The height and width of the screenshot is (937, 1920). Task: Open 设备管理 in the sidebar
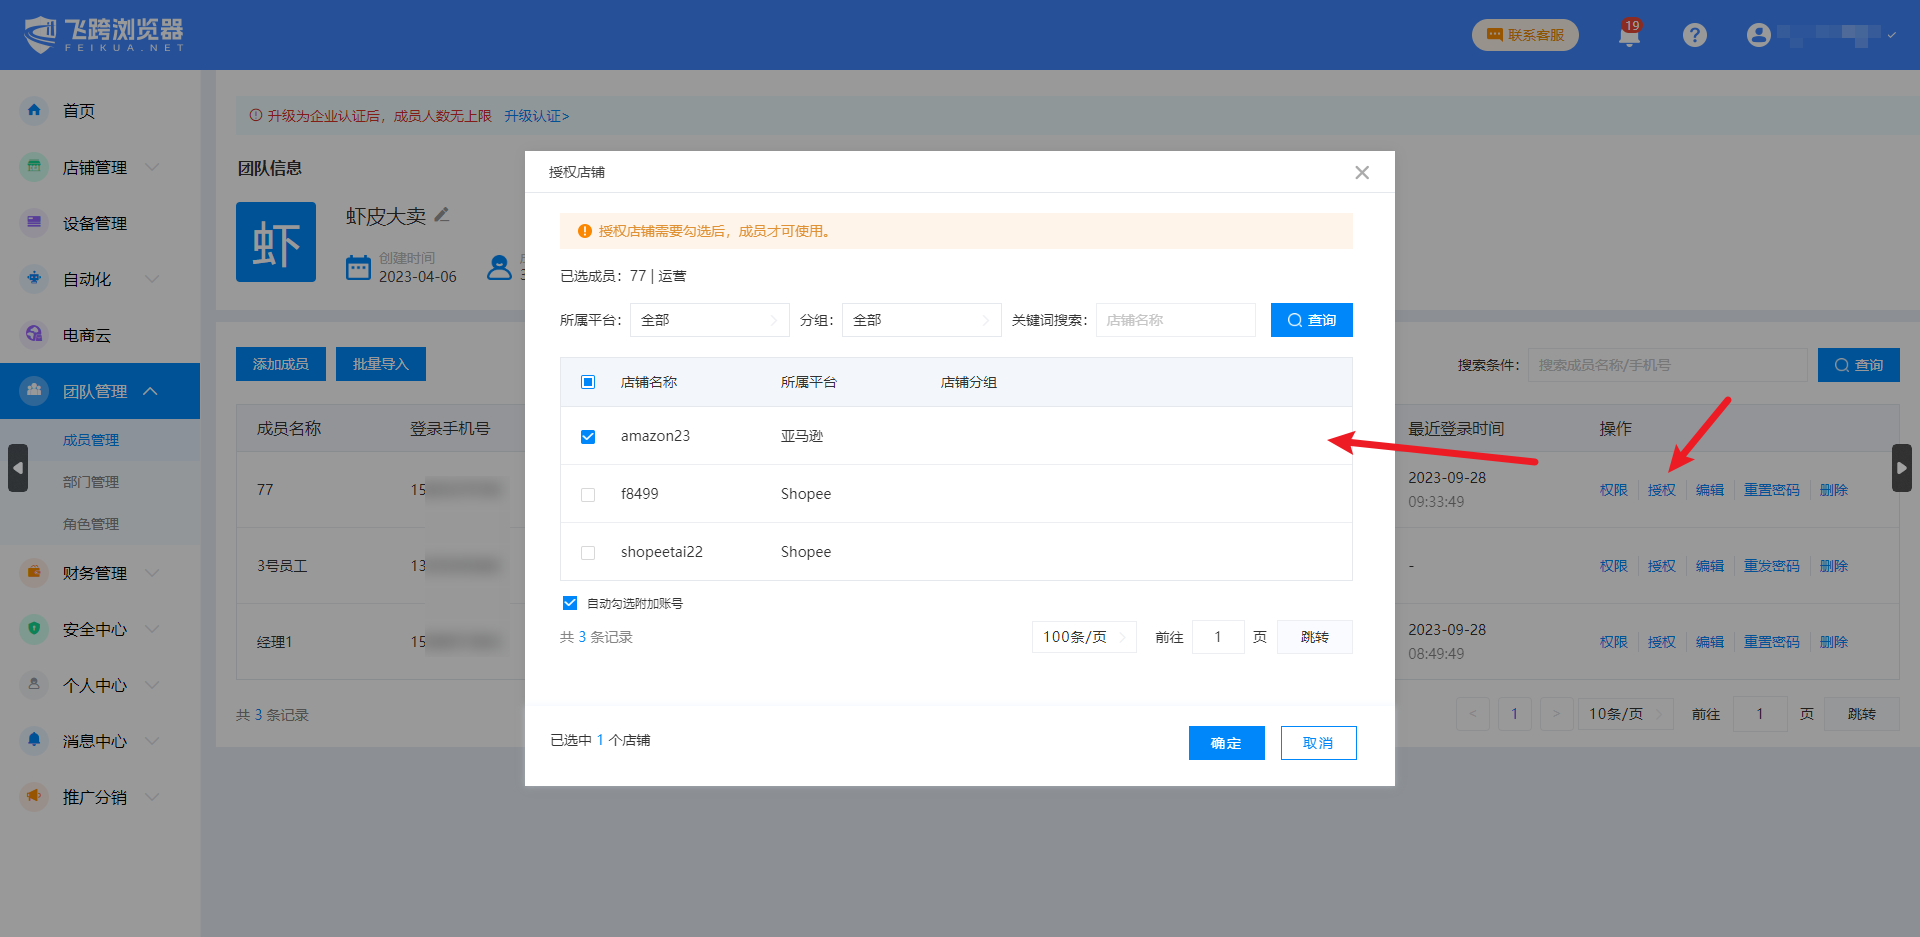click(95, 223)
